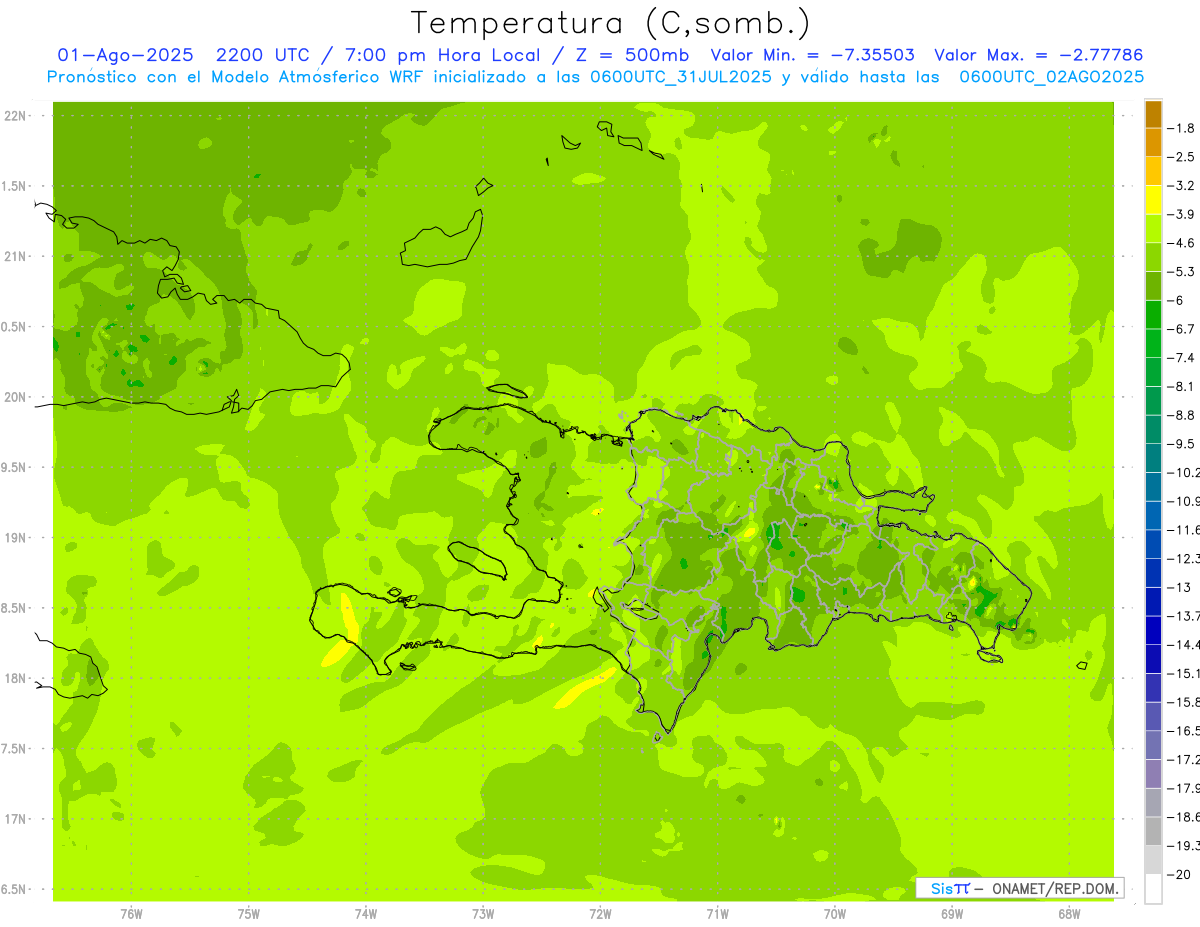Pick the lime swatch between -3.9 and -4.6
The width and height of the screenshot is (1200, 927).
(1153, 229)
